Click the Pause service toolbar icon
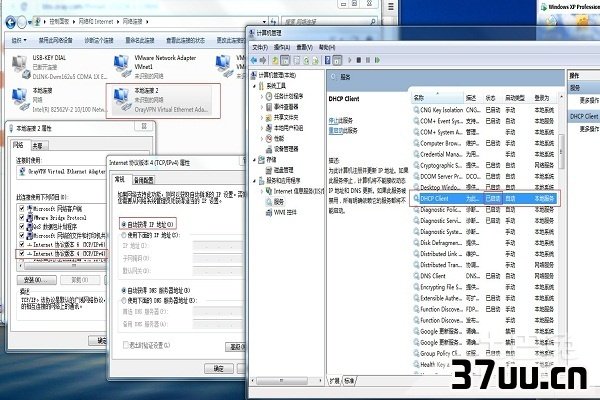 [x=368, y=60]
